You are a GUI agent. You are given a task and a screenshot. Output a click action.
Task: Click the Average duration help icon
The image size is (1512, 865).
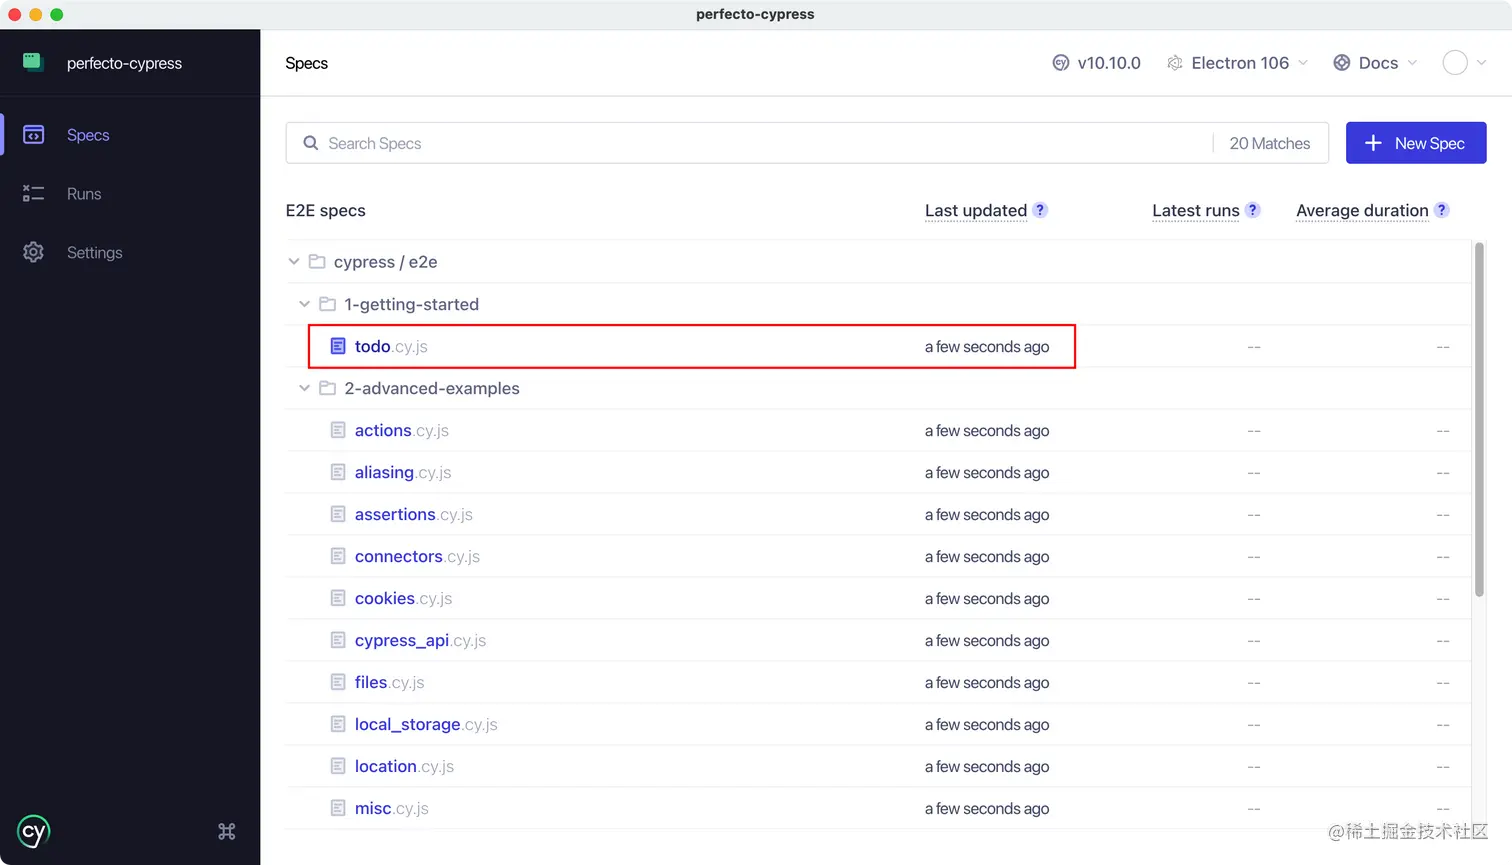pyautogui.click(x=1441, y=210)
